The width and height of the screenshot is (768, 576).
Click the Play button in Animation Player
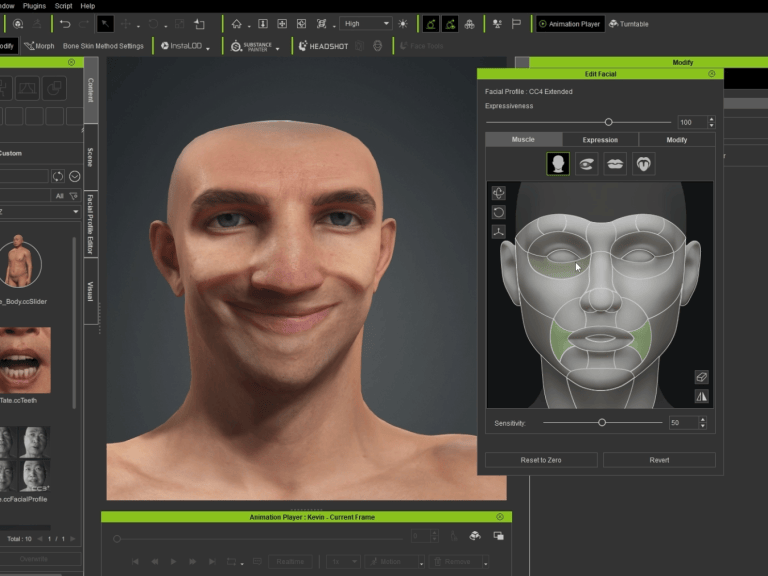click(x=173, y=562)
